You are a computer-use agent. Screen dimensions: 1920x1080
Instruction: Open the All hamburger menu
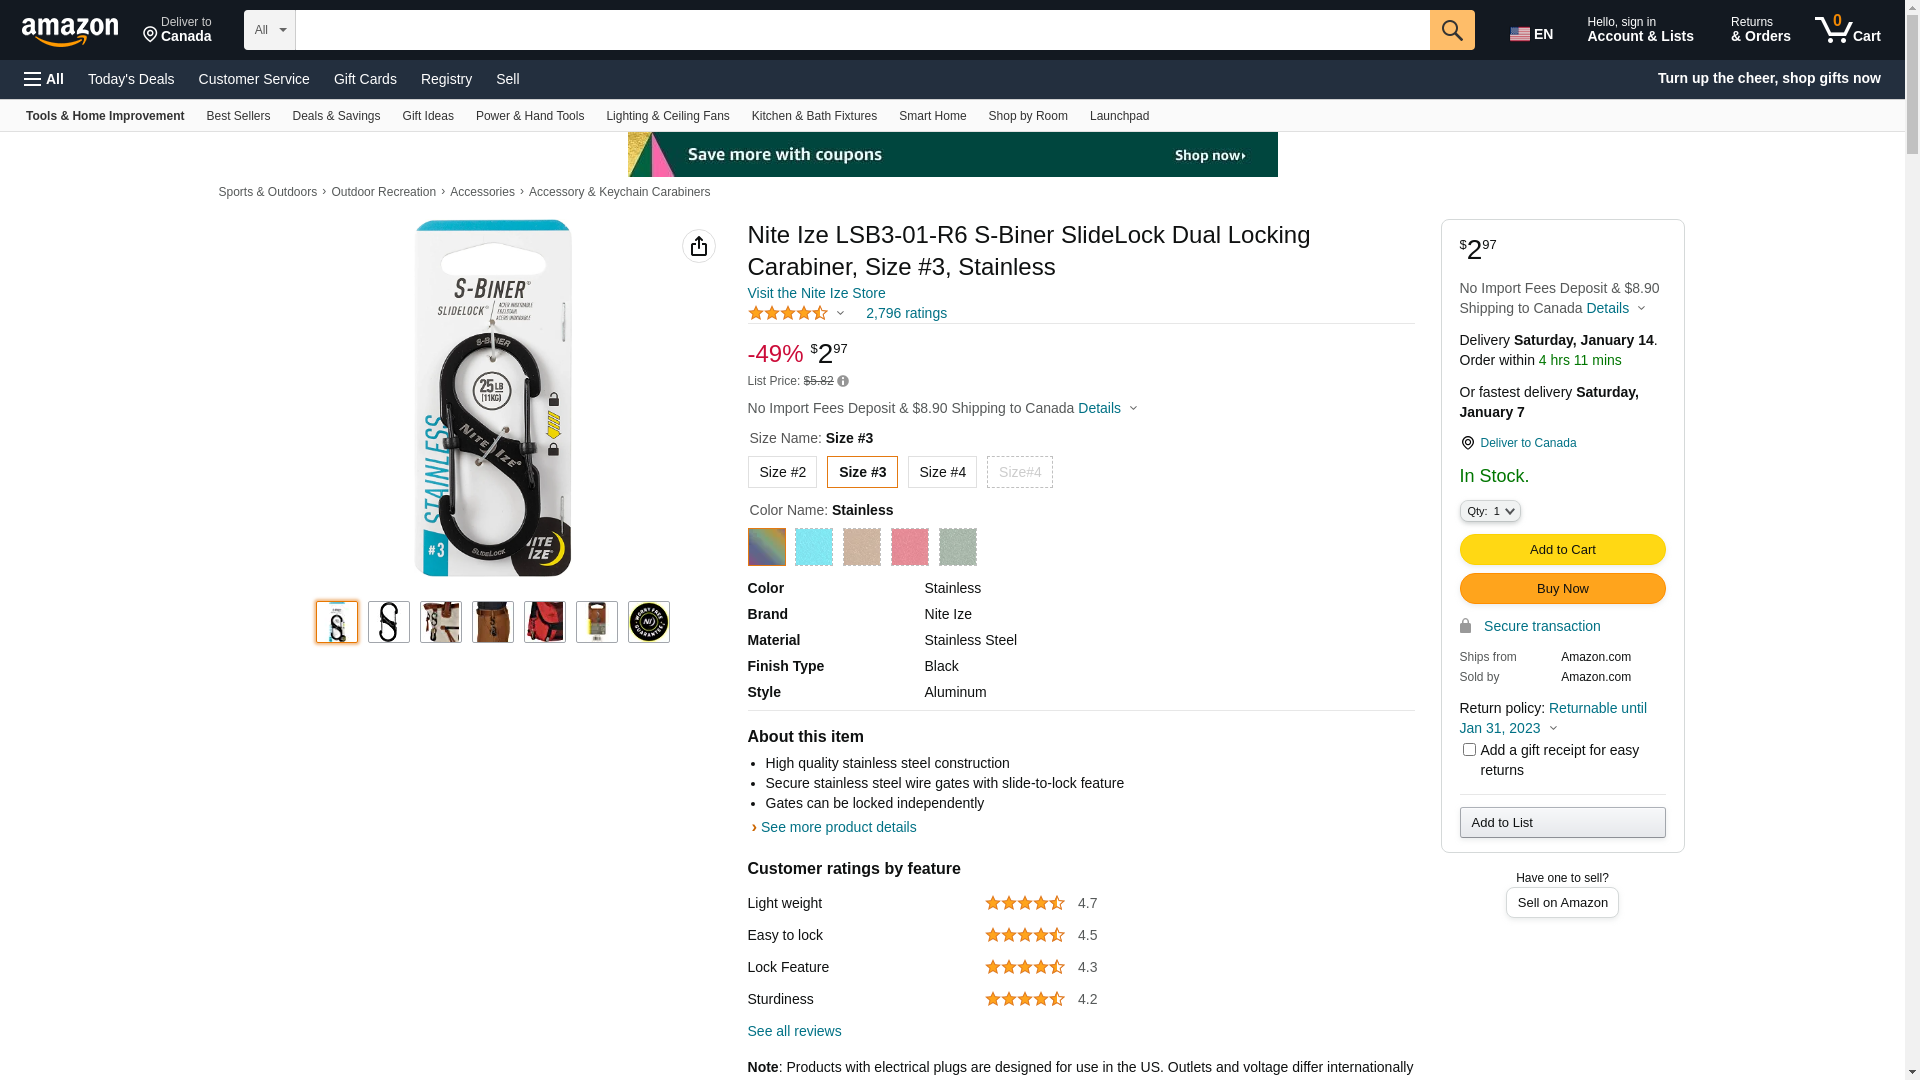(x=44, y=79)
